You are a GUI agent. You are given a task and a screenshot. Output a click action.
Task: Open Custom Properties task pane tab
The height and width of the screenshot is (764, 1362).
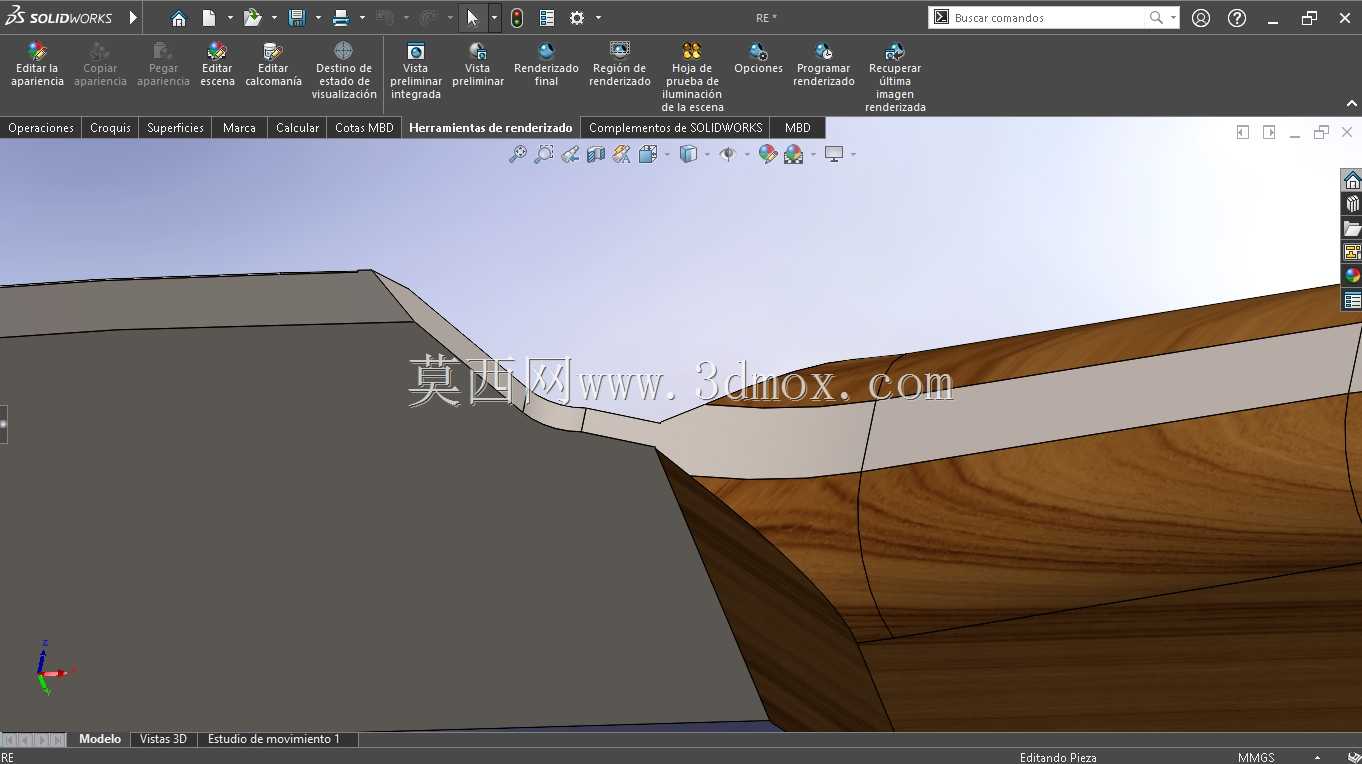pyautogui.click(x=1352, y=300)
